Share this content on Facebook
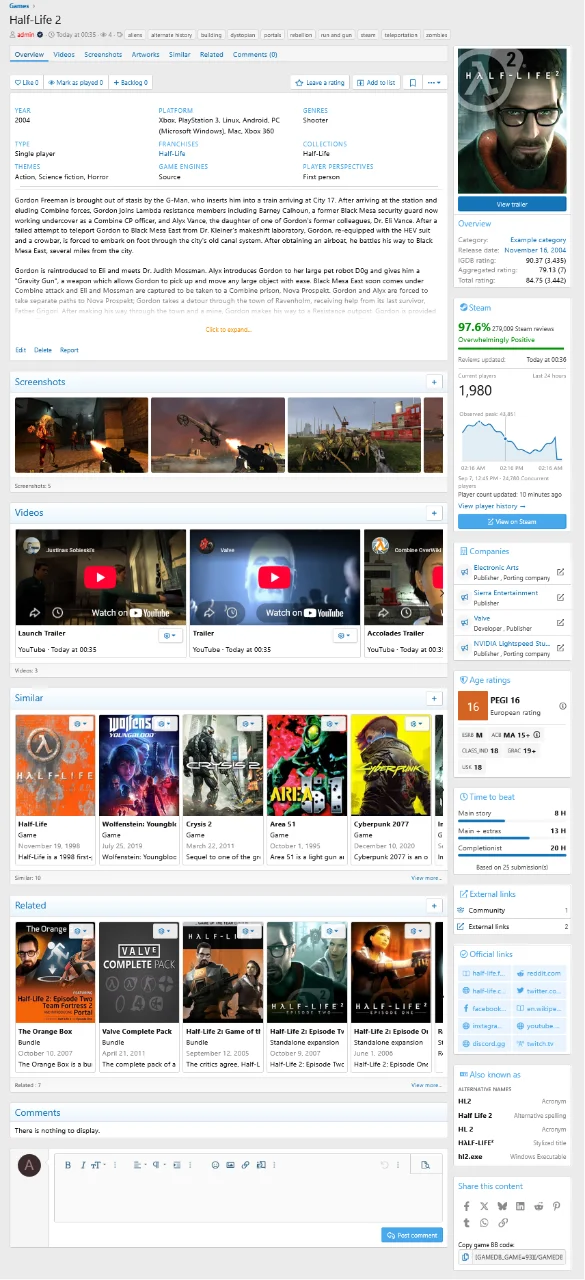The width and height of the screenshot is (585, 1280). click(x=466, y=1206)
